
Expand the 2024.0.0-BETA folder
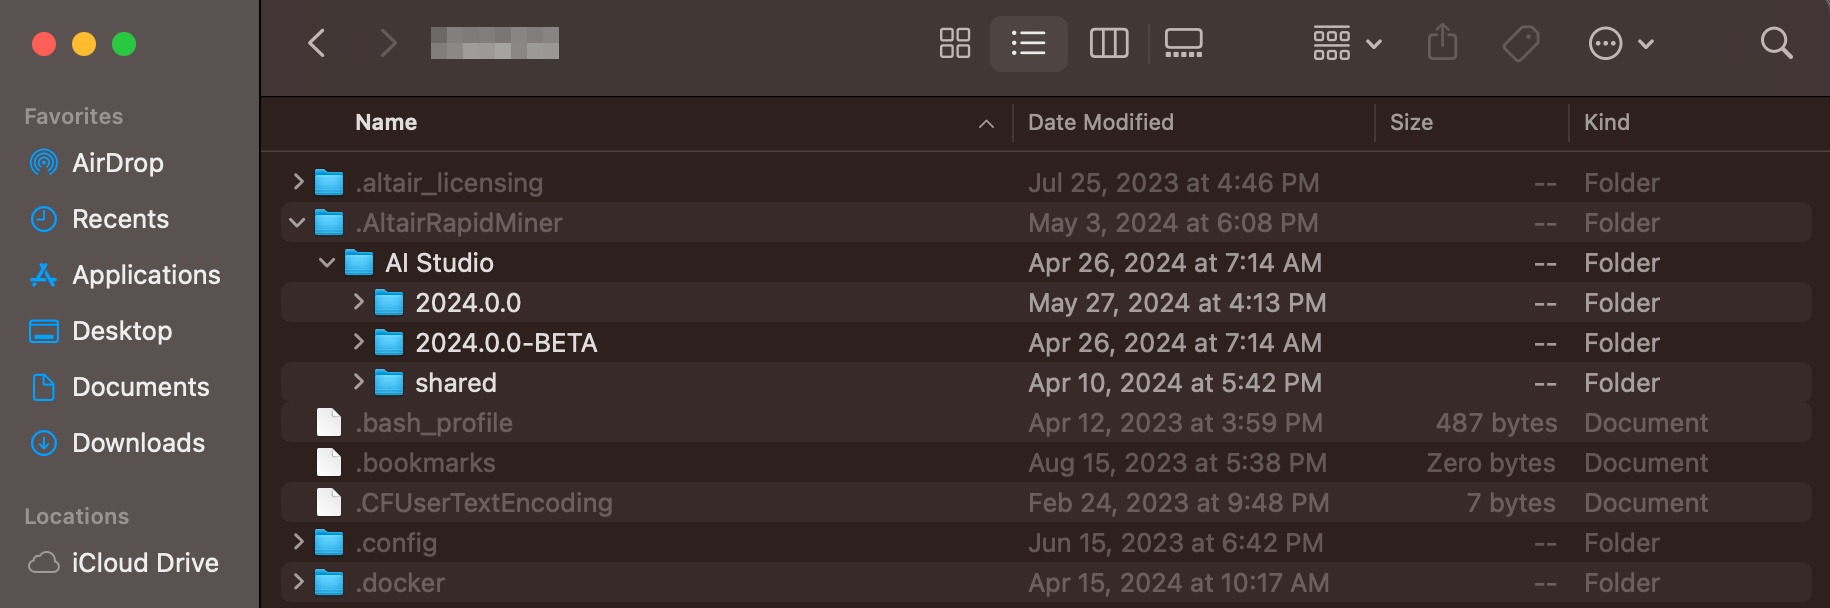tap(358, 342)
